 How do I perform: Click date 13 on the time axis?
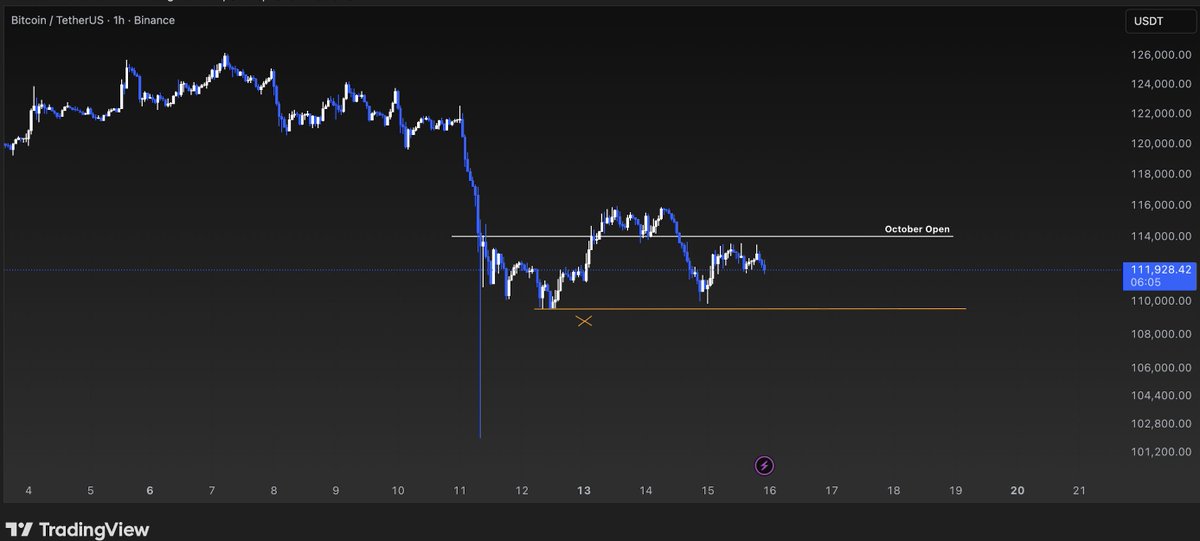pos(585,491)
